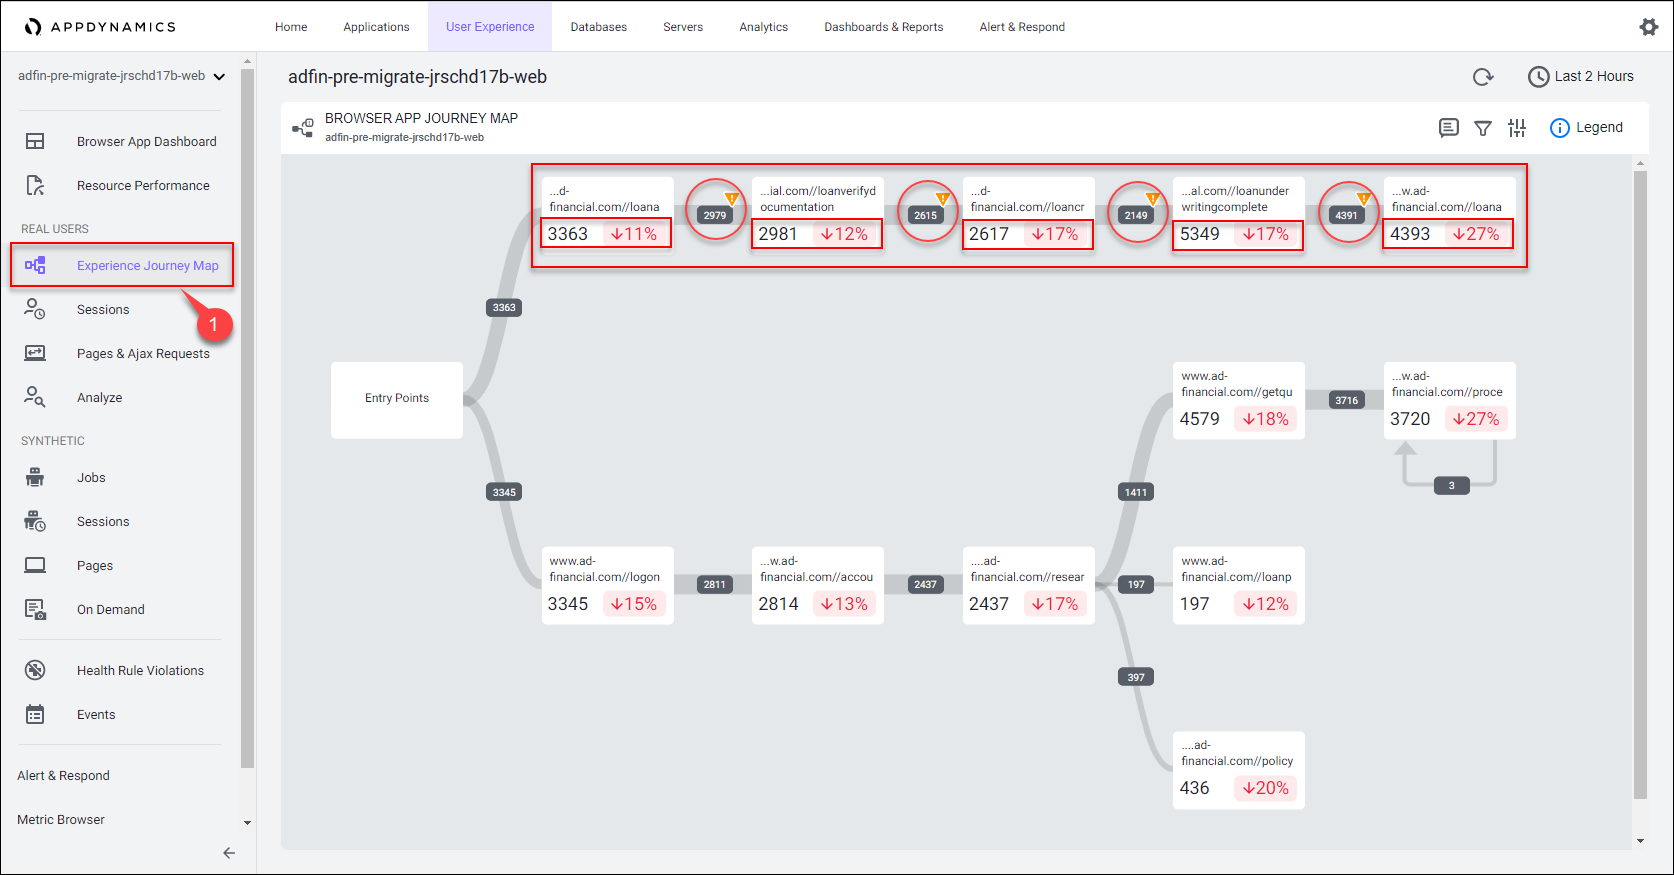The width and height of the screenshot is (1674, 875).
Task: Open Browser App Dashboard from sidebar
Action: click(x=146, y=142)
